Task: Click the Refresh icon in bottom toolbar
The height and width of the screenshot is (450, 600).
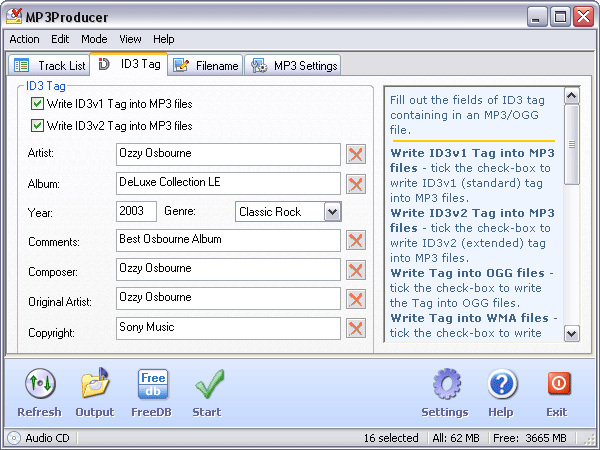Action: click(40, 384)
